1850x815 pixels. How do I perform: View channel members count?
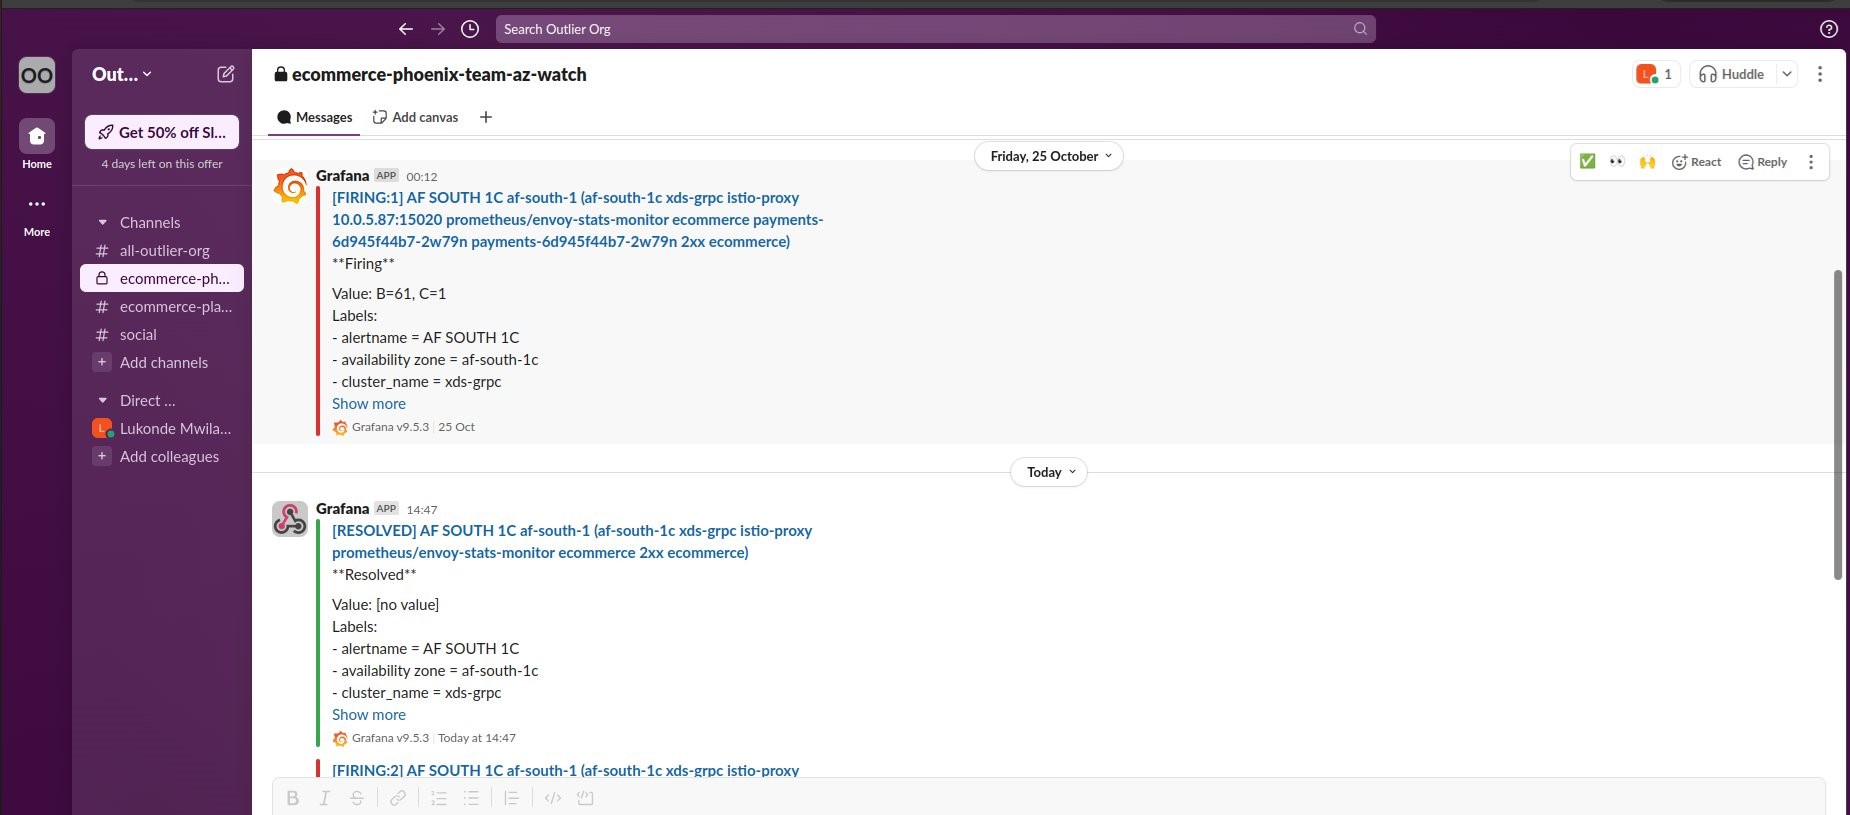tap(1656, 74)
